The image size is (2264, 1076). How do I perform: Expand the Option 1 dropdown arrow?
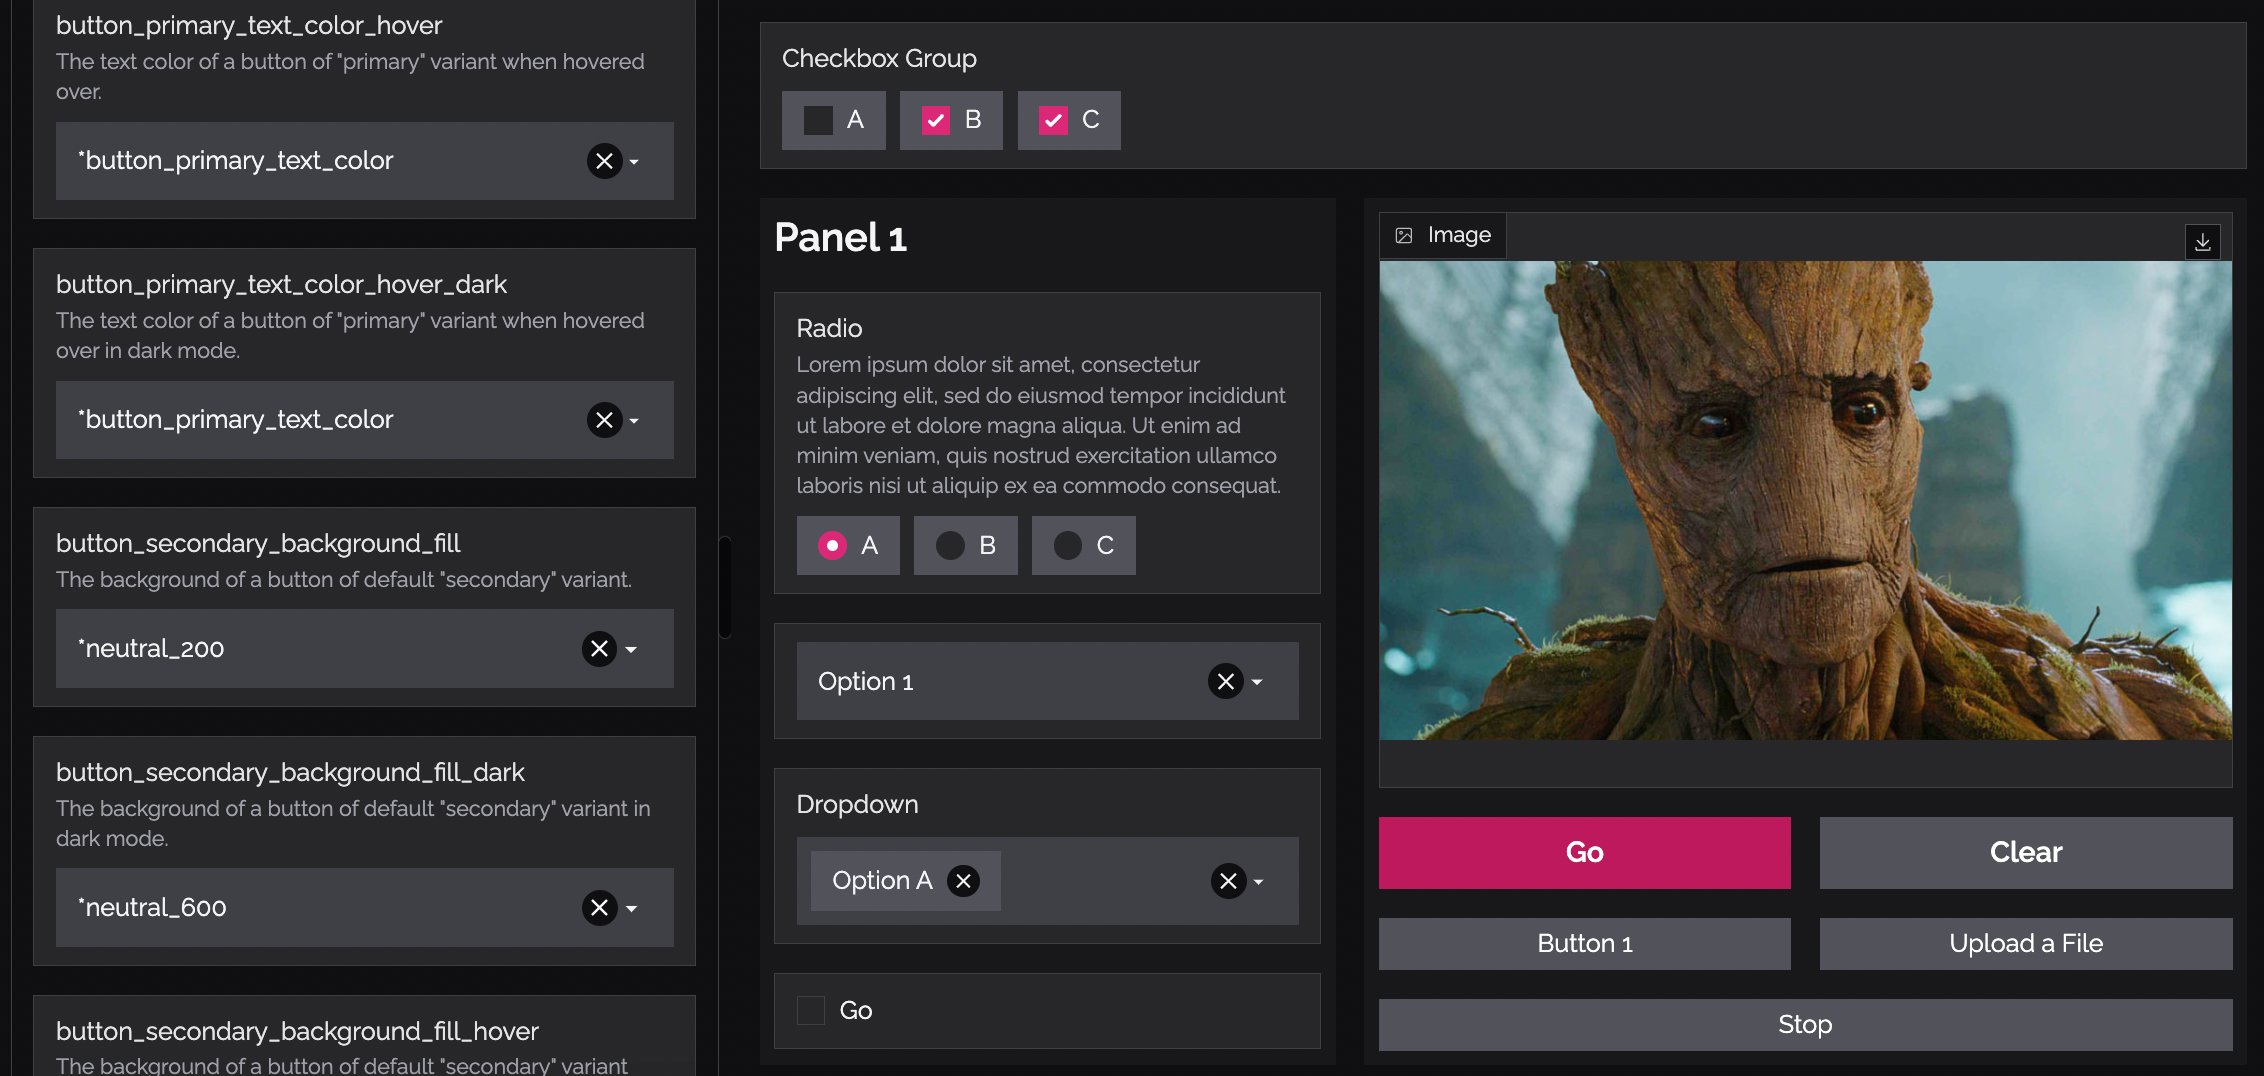coord(1258,682)
